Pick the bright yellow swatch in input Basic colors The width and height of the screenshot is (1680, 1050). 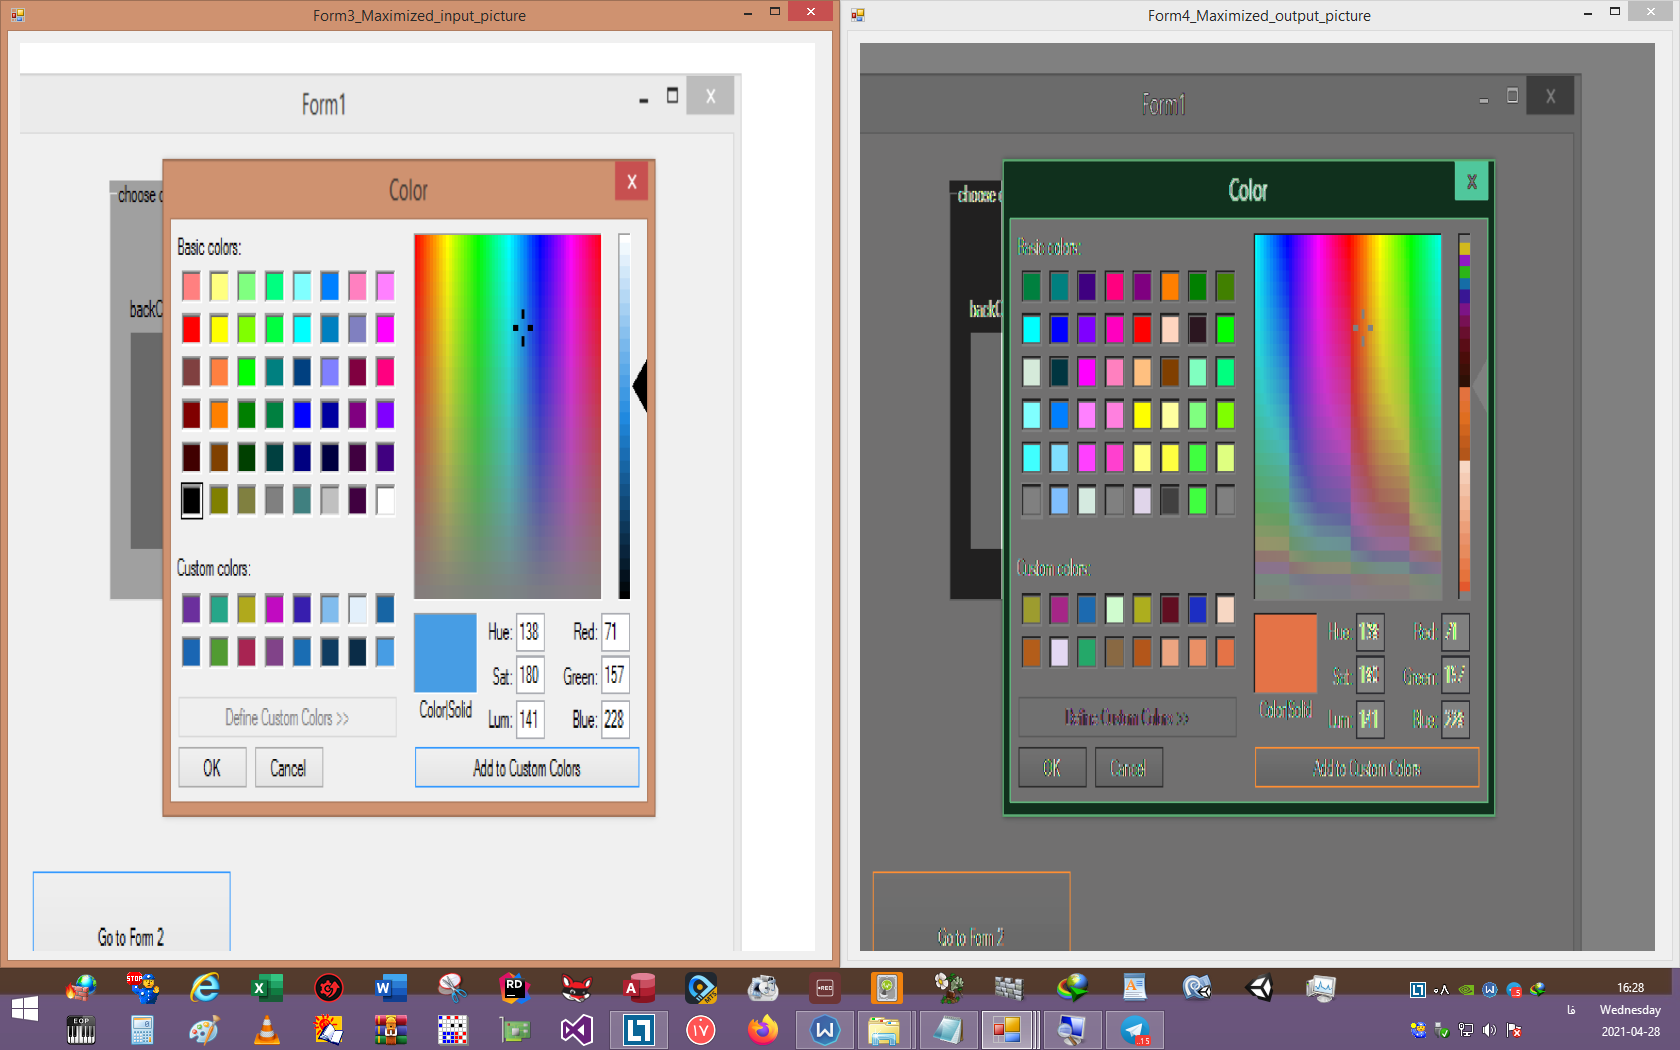coord(219,329)
